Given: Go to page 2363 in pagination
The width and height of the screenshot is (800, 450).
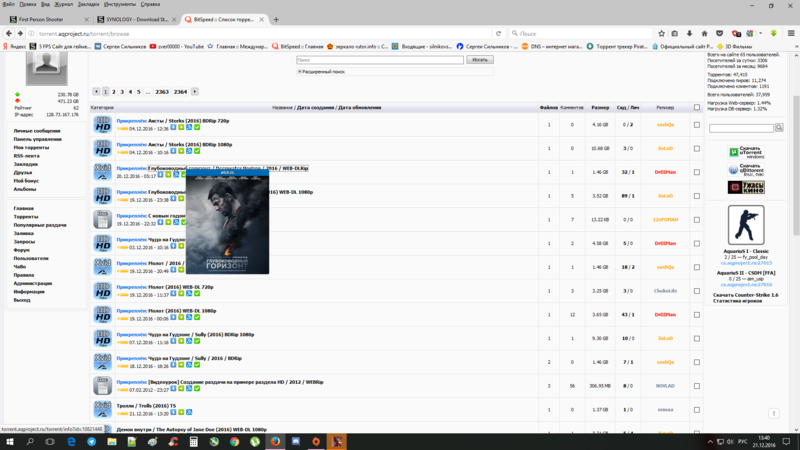Looking at the screenshot, I should coord(161,91).
